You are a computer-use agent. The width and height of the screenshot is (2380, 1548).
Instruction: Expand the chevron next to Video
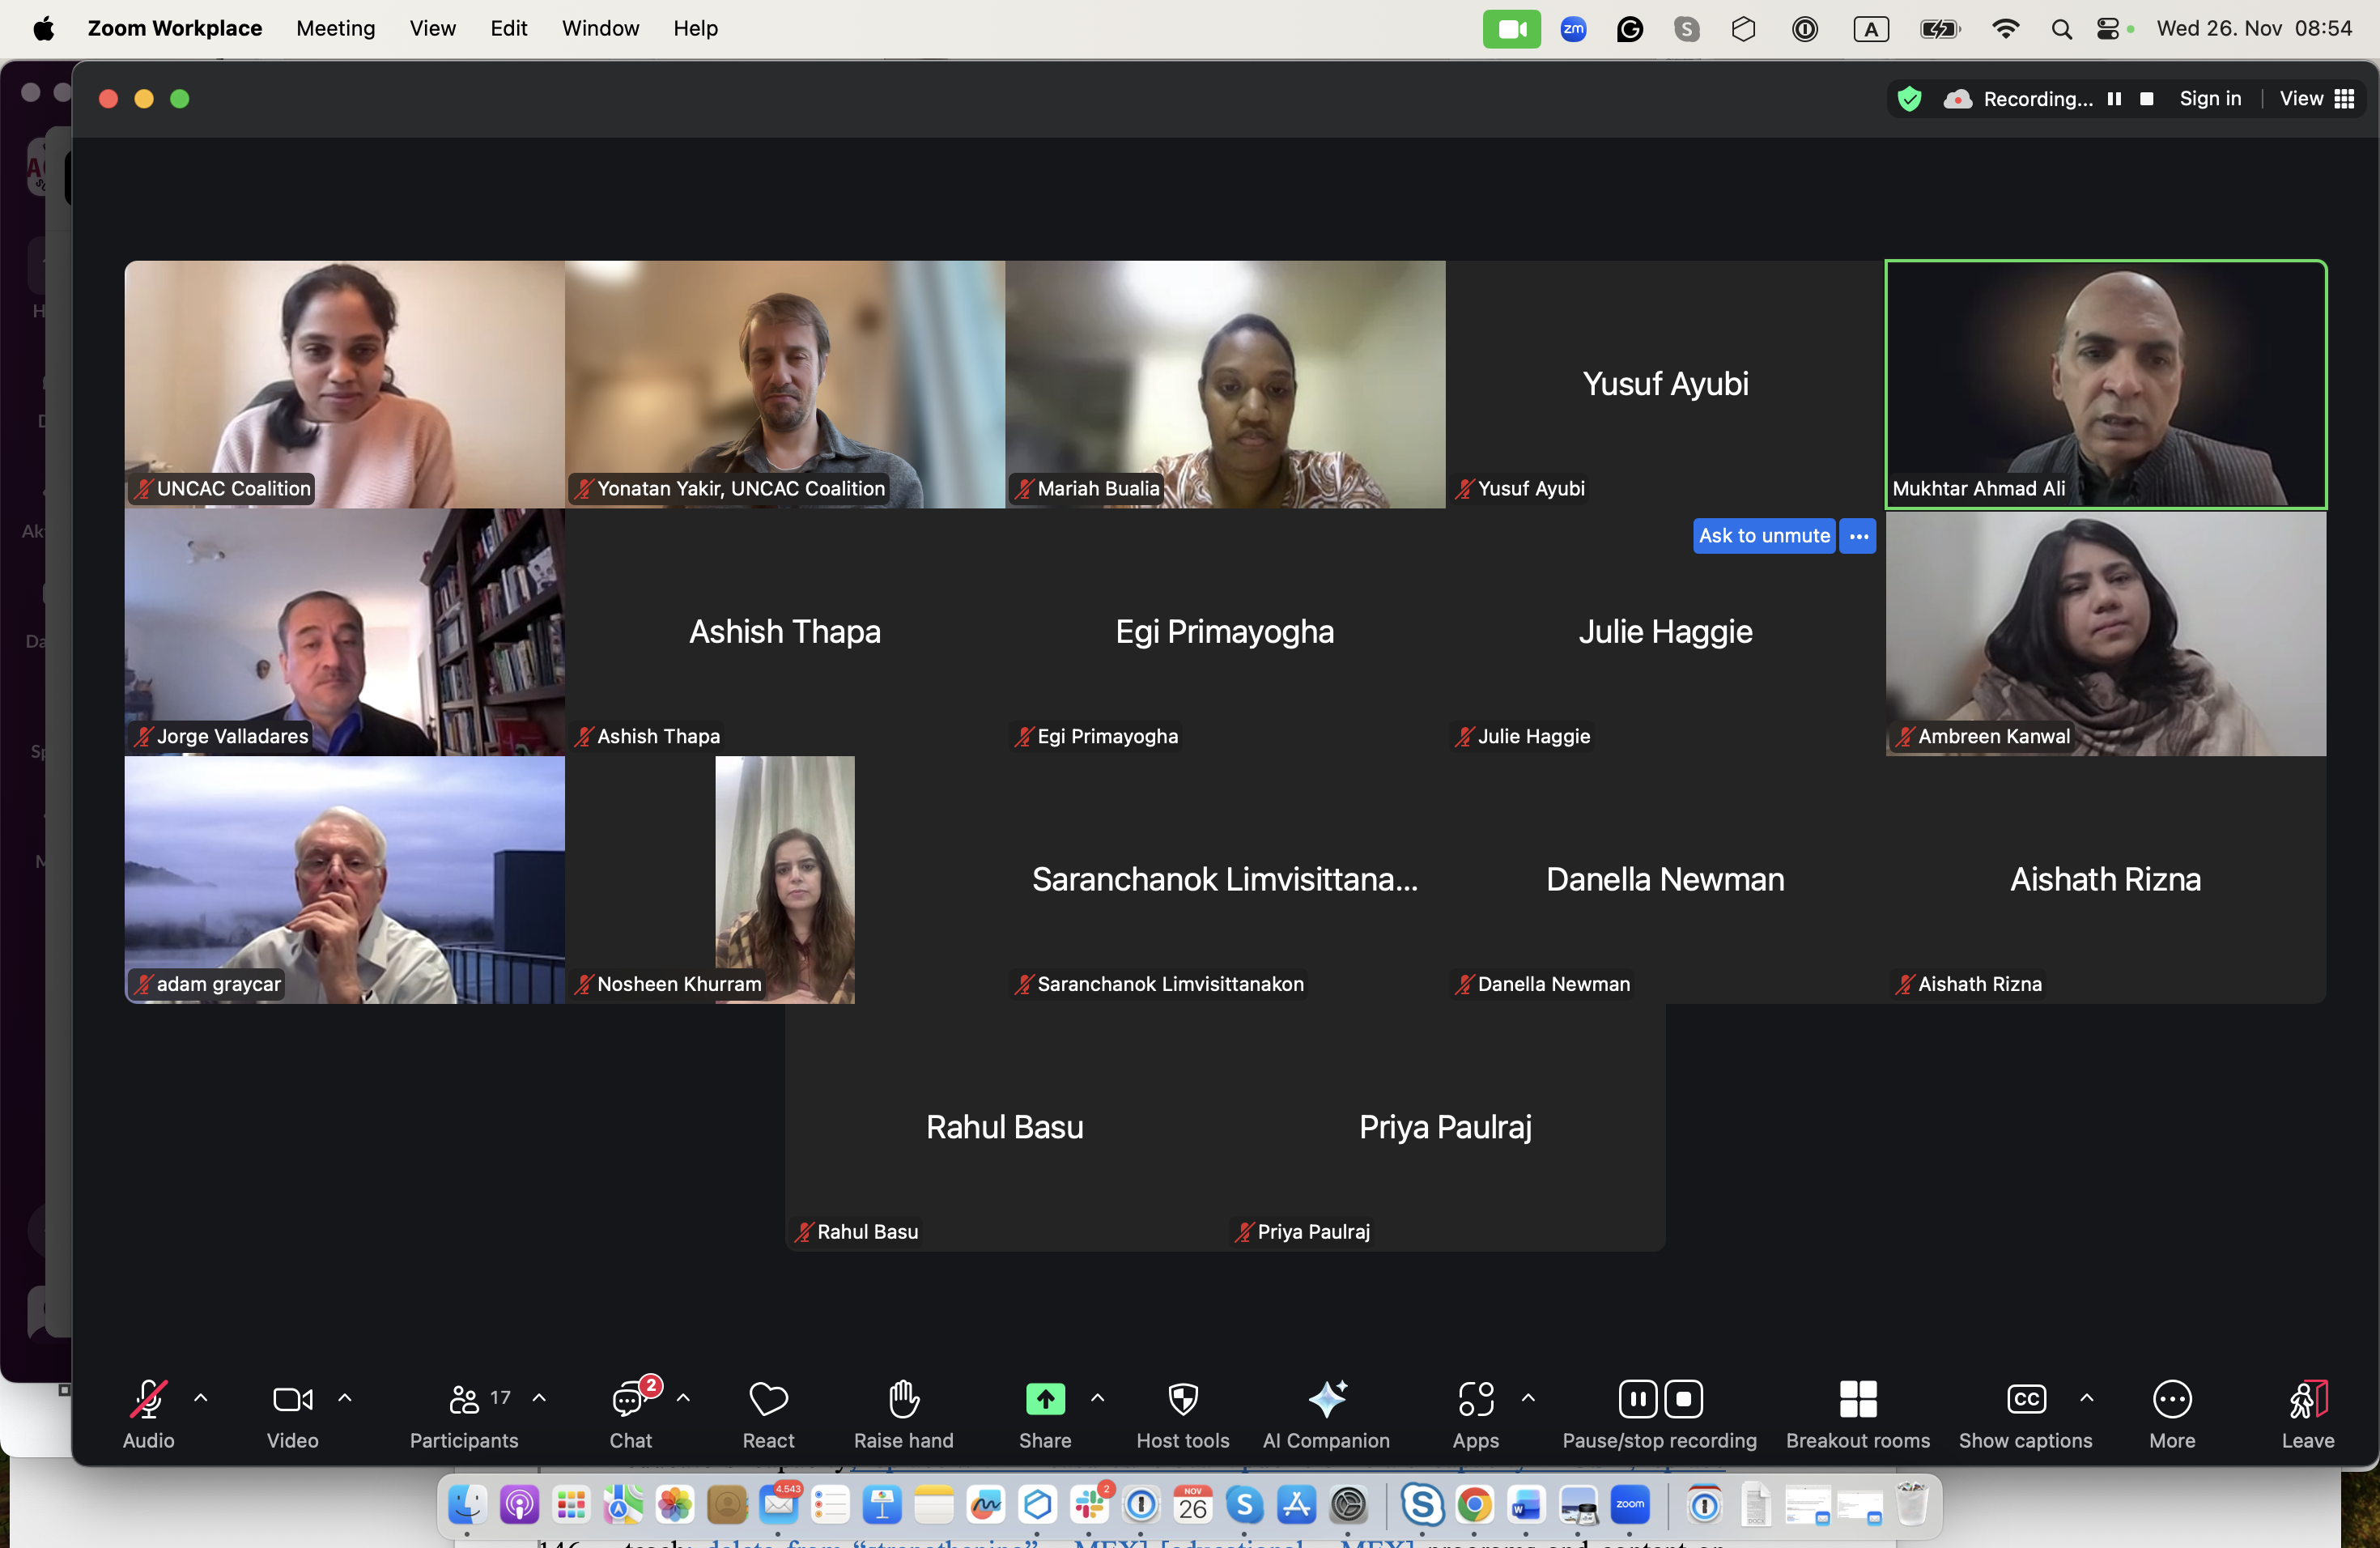pos(345,1398)
